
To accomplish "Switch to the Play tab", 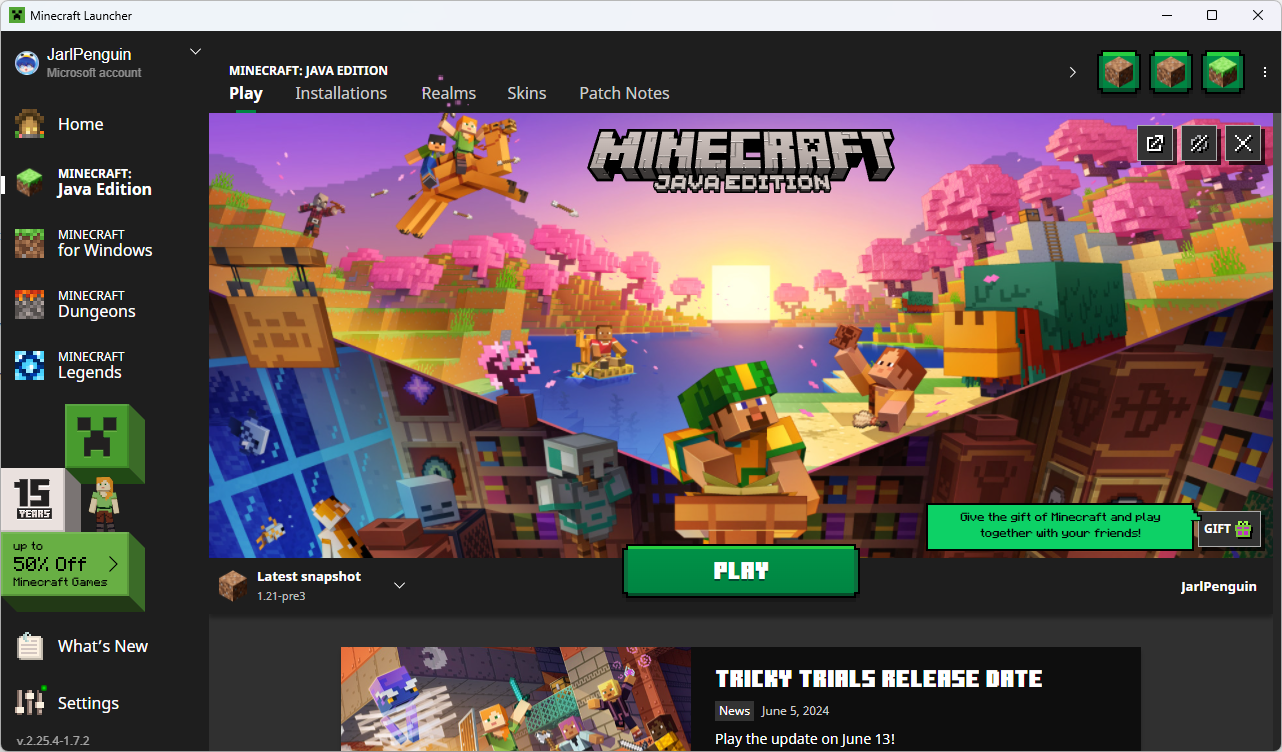I will [x=246, y=93].
